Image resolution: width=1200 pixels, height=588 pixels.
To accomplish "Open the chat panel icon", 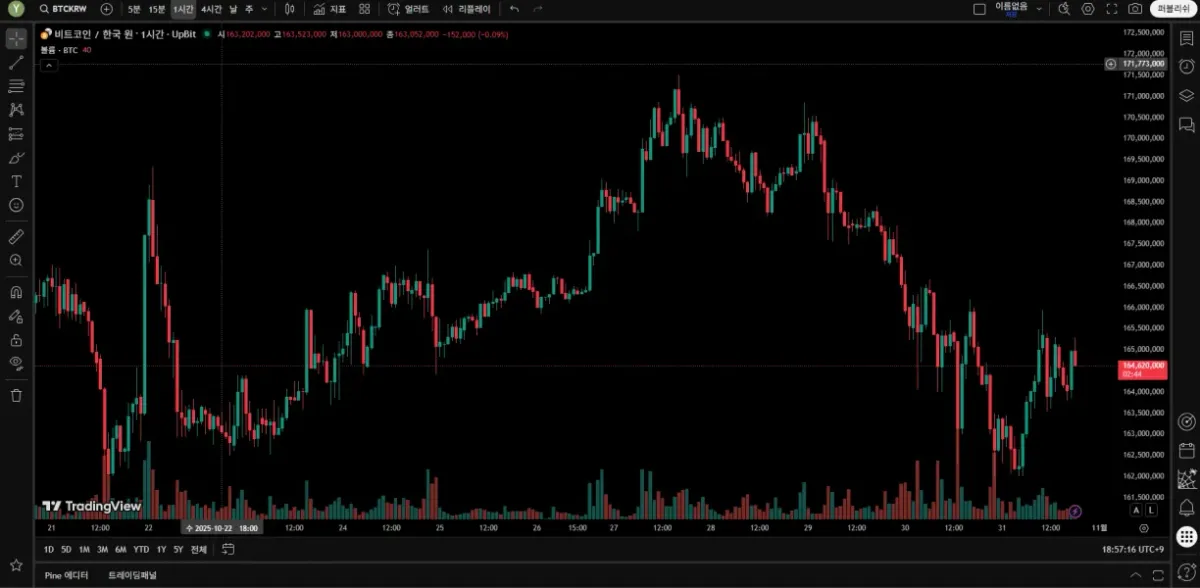I will click(x=1186, y=124).
